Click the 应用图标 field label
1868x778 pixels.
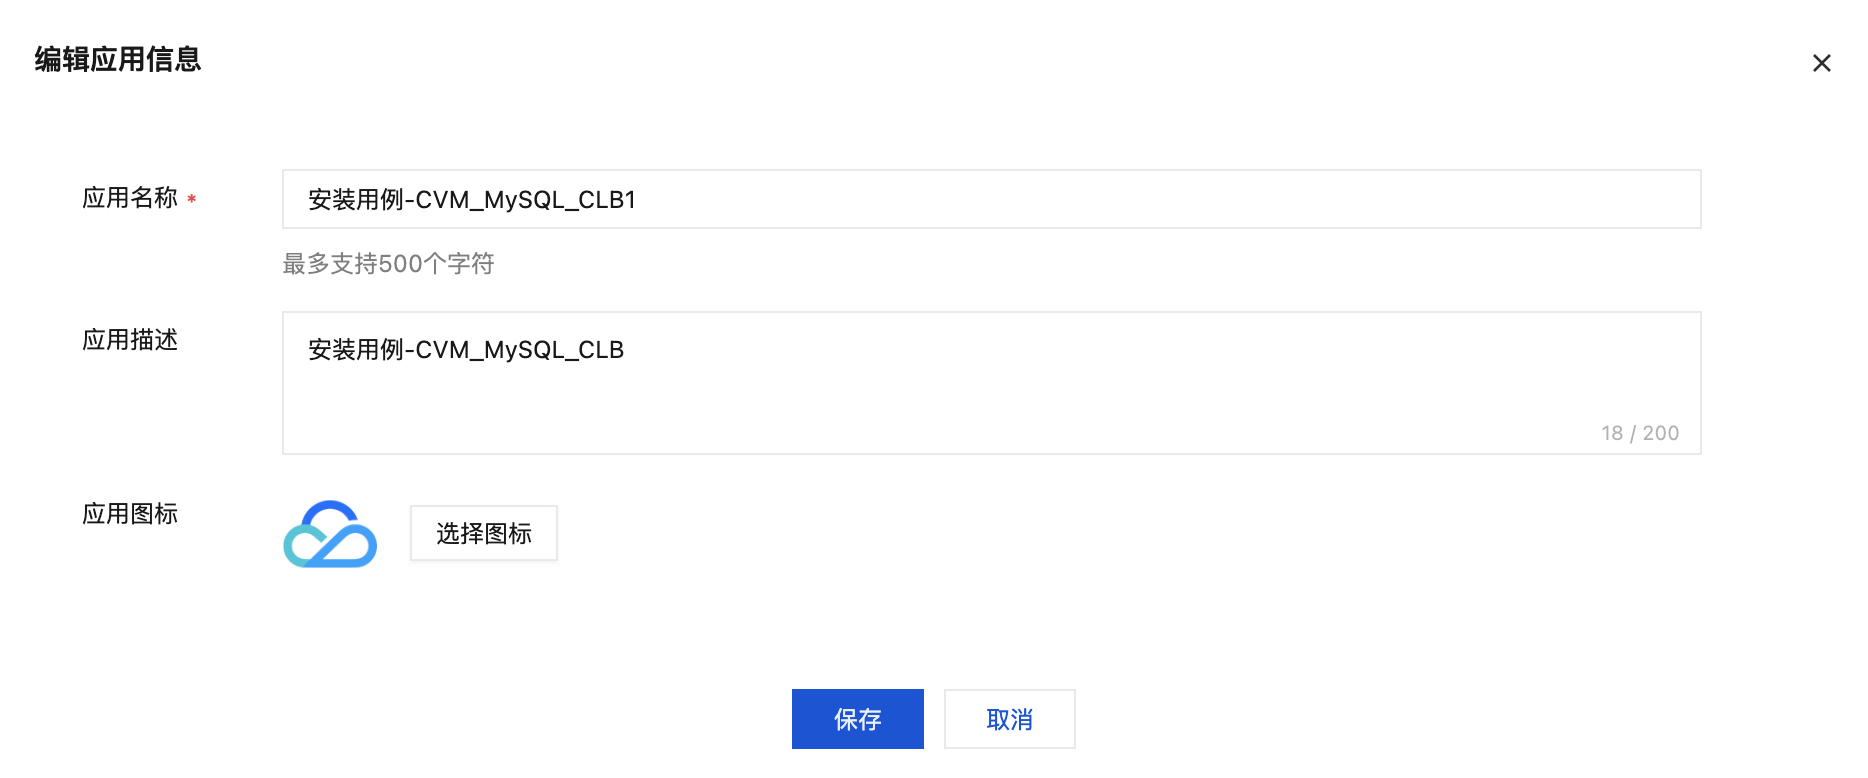[130, 514]
